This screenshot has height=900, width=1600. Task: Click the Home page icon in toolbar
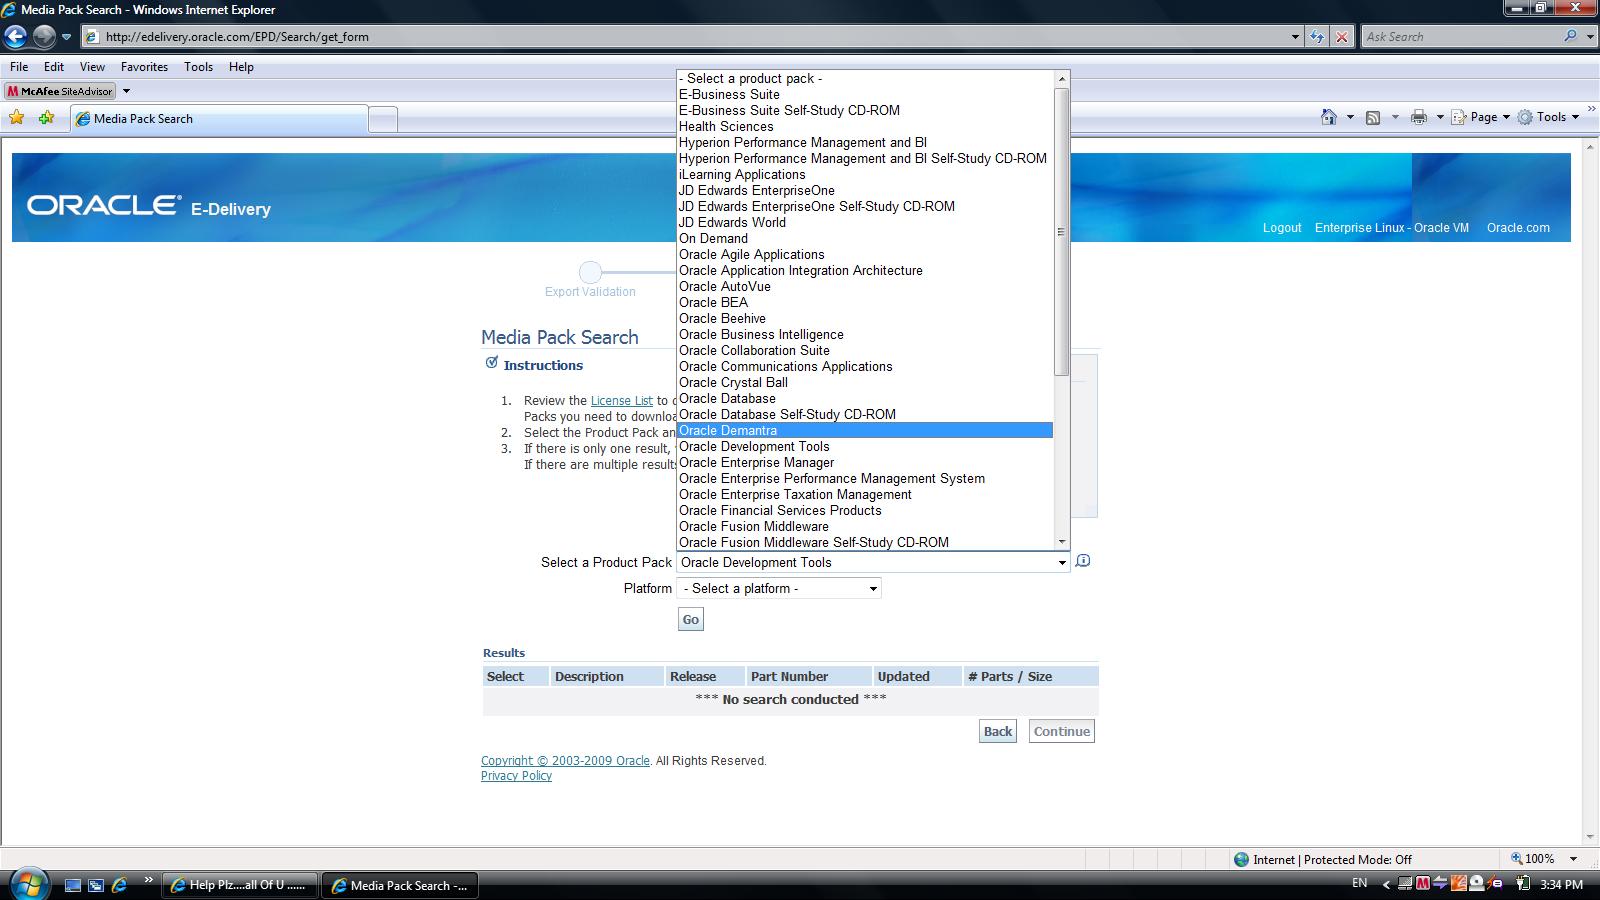click(x=1328, y=117)
